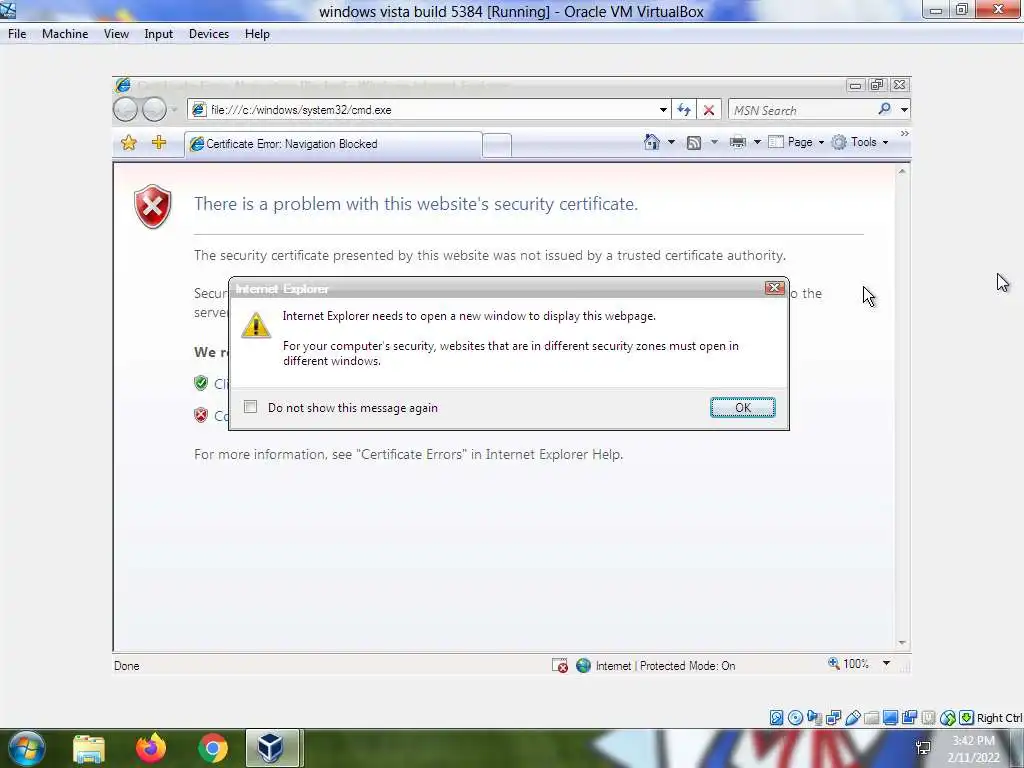The image size is (1024, 768).
Task: Click the VirtualBox network adapters icon
Action: coord(833,718)
